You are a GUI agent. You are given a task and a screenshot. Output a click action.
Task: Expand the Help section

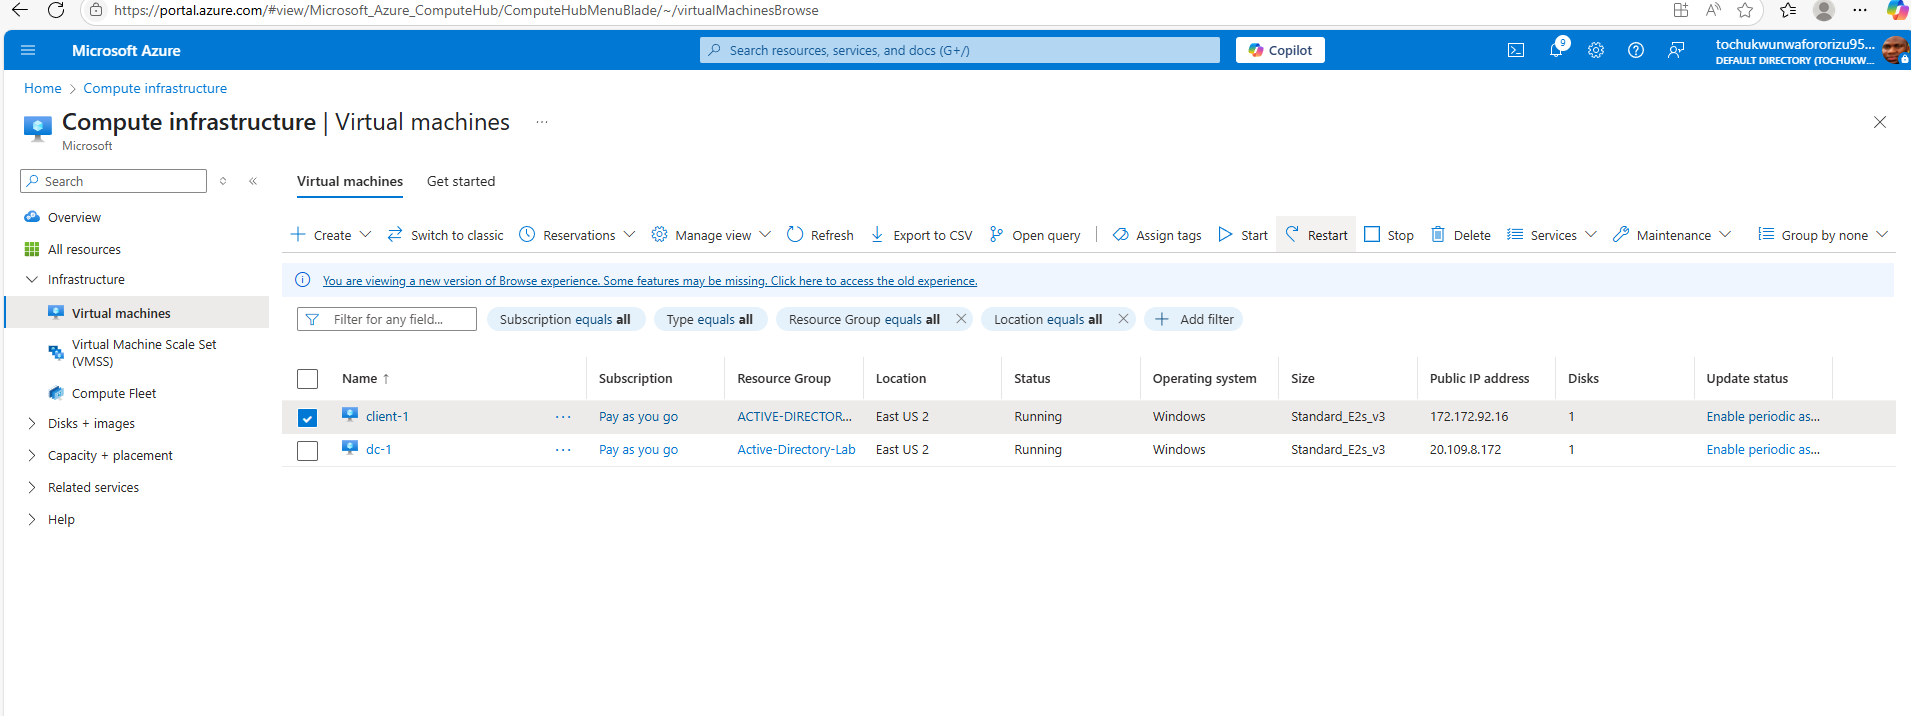32,520
